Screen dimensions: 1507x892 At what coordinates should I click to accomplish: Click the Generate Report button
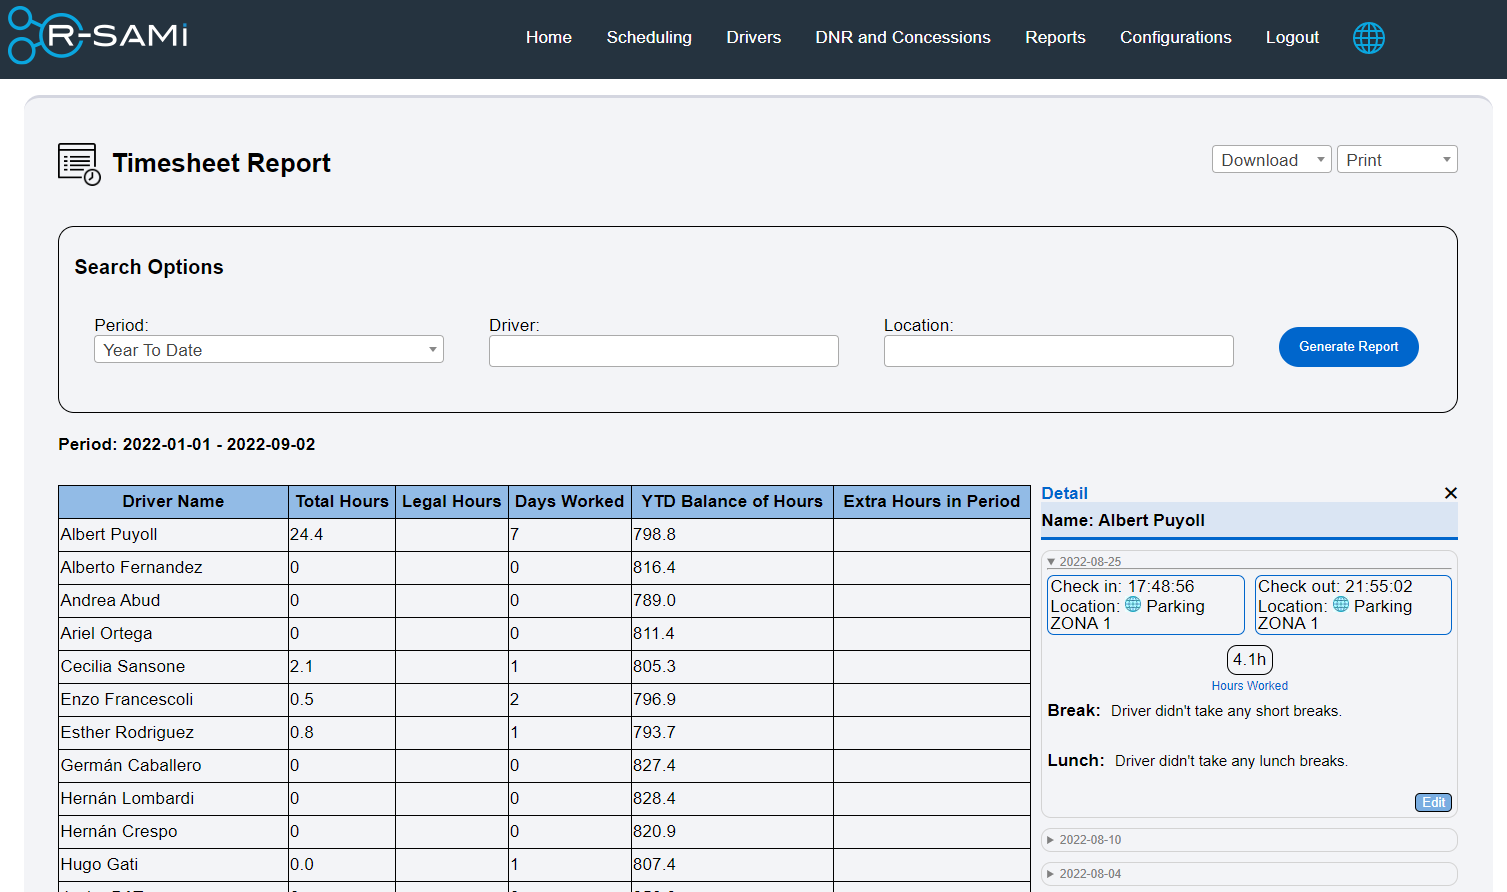[x=1348, y=346]
